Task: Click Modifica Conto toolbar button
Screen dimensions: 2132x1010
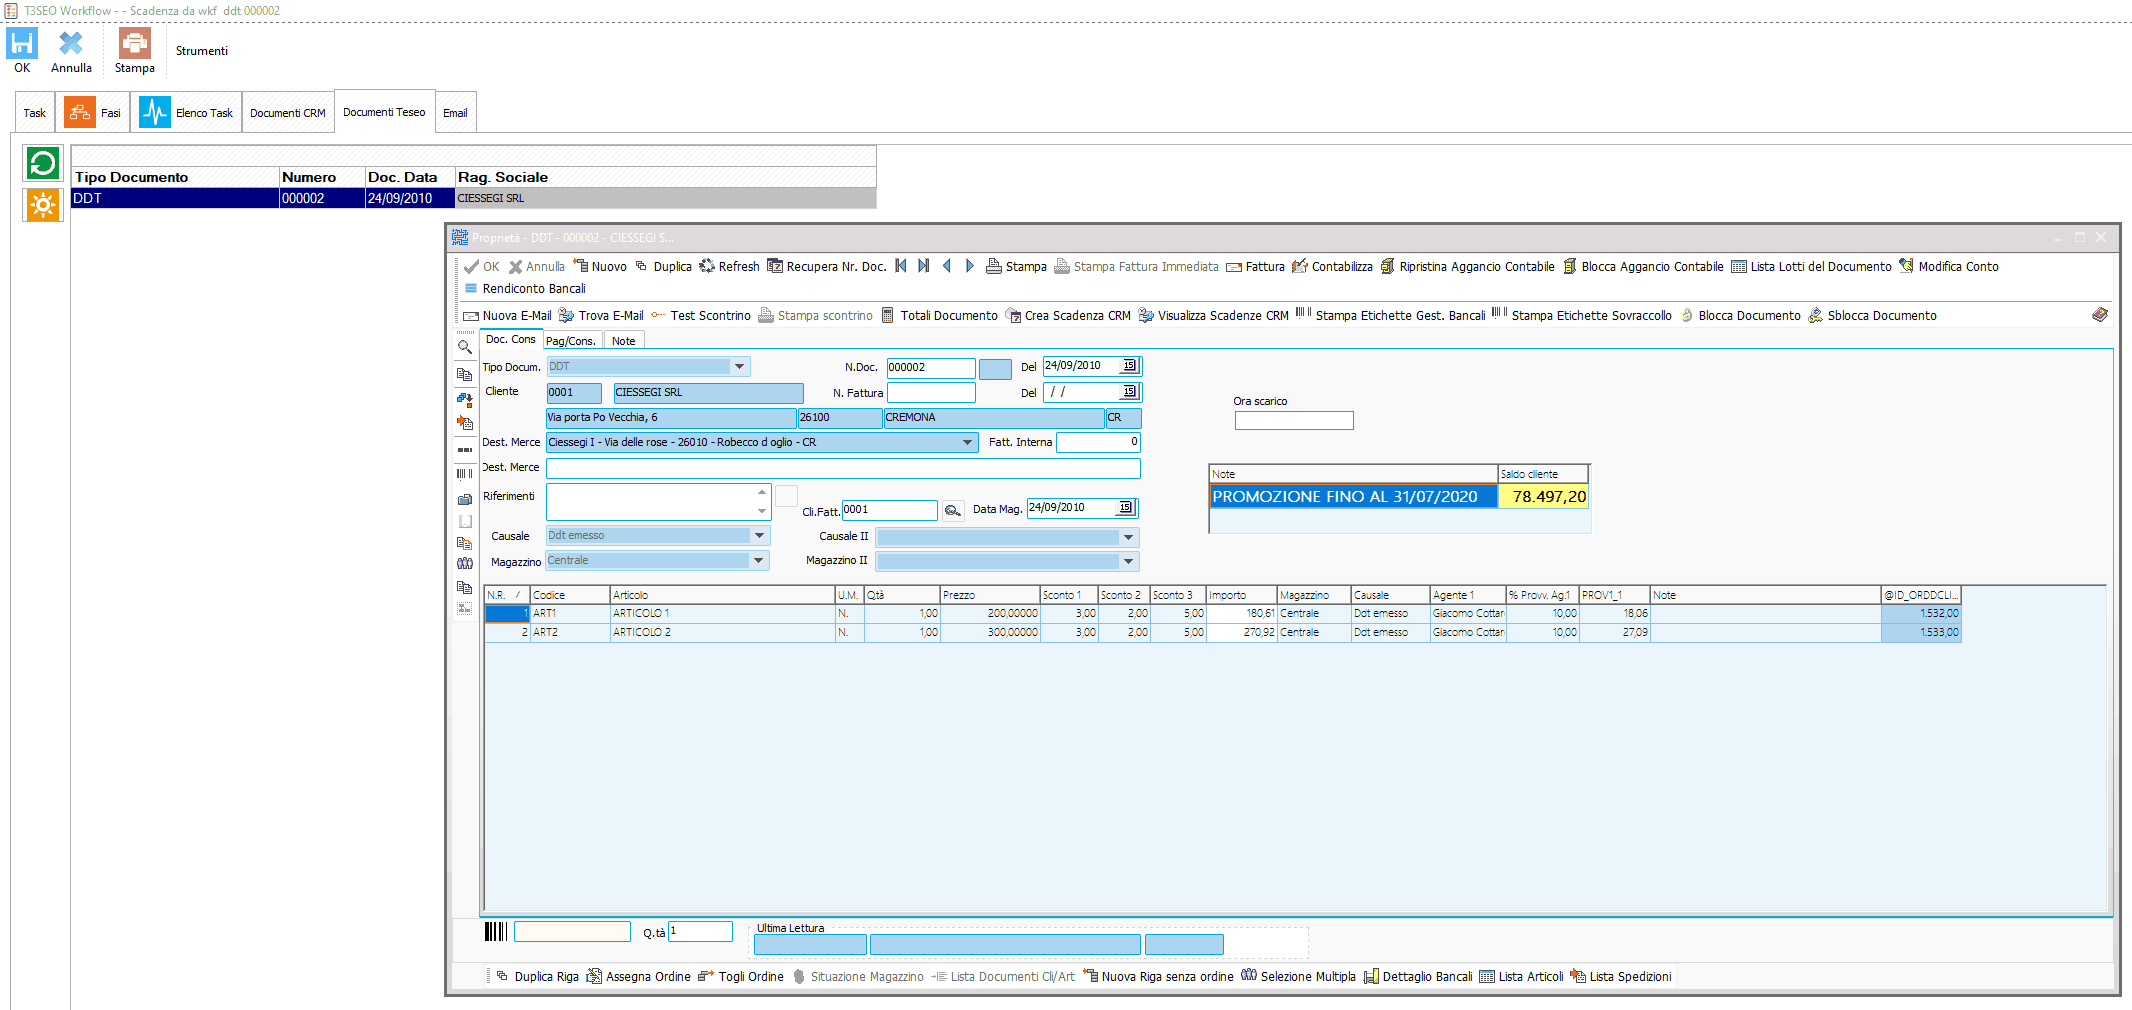Action: click(x=1949, y=266)
